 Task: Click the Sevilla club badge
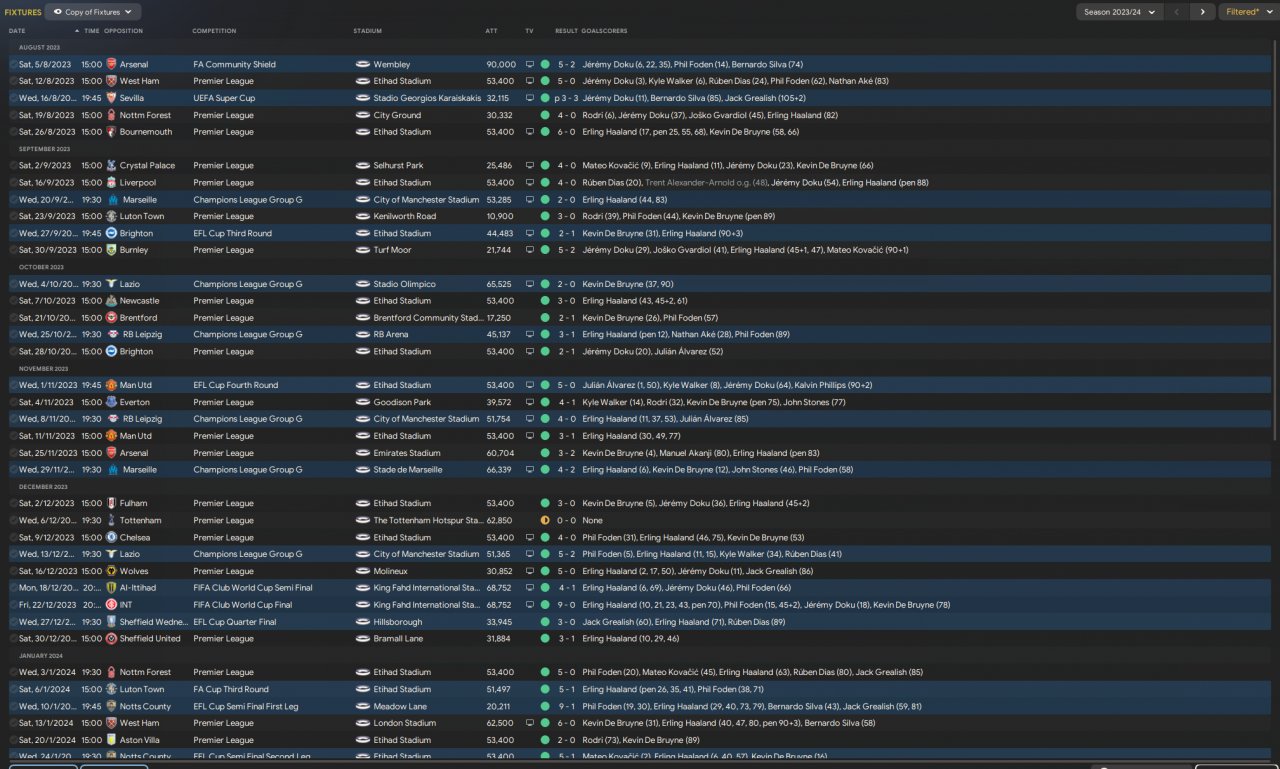click(111, 98)
